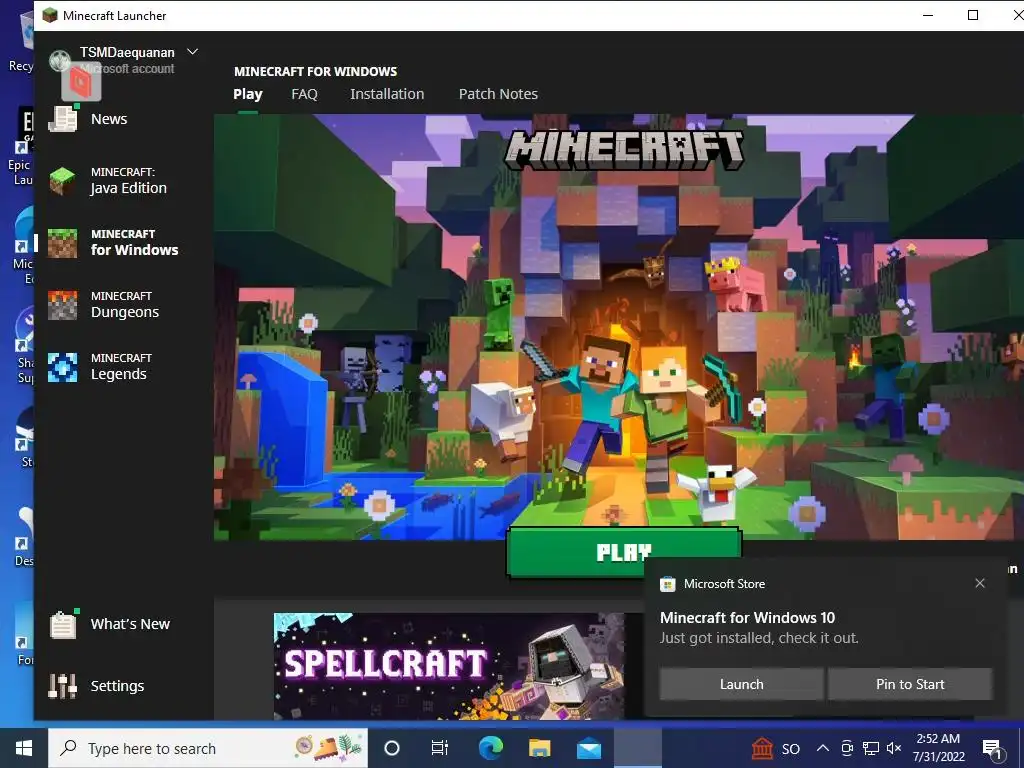The width and height of the screenshot is (1024, 768).
Task: Open the Spellcraft promotional banner
Action: click(x=449, y=665)
